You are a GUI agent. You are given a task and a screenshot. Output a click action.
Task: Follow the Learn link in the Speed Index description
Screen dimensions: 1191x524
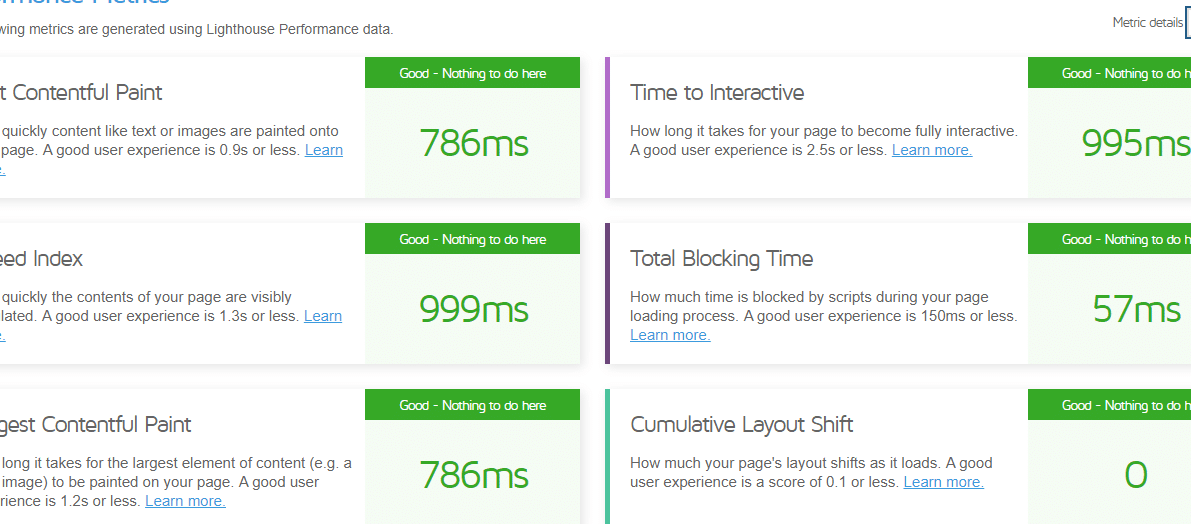(x=323, y=316)
